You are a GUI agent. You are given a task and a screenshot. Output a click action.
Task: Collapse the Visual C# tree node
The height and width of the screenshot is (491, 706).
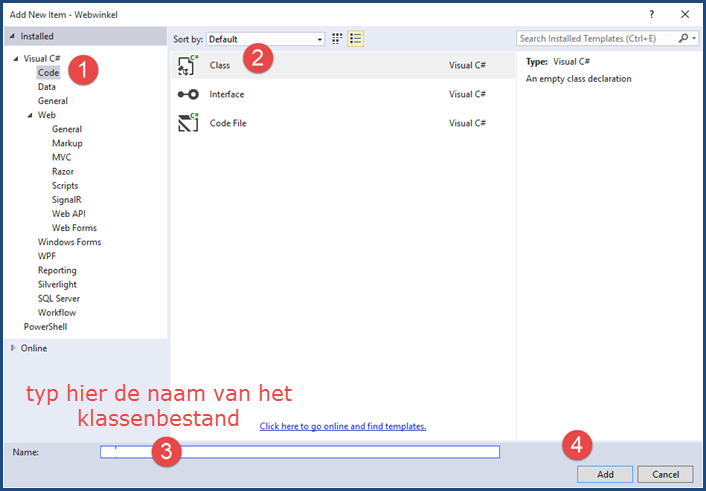point(15,59)
